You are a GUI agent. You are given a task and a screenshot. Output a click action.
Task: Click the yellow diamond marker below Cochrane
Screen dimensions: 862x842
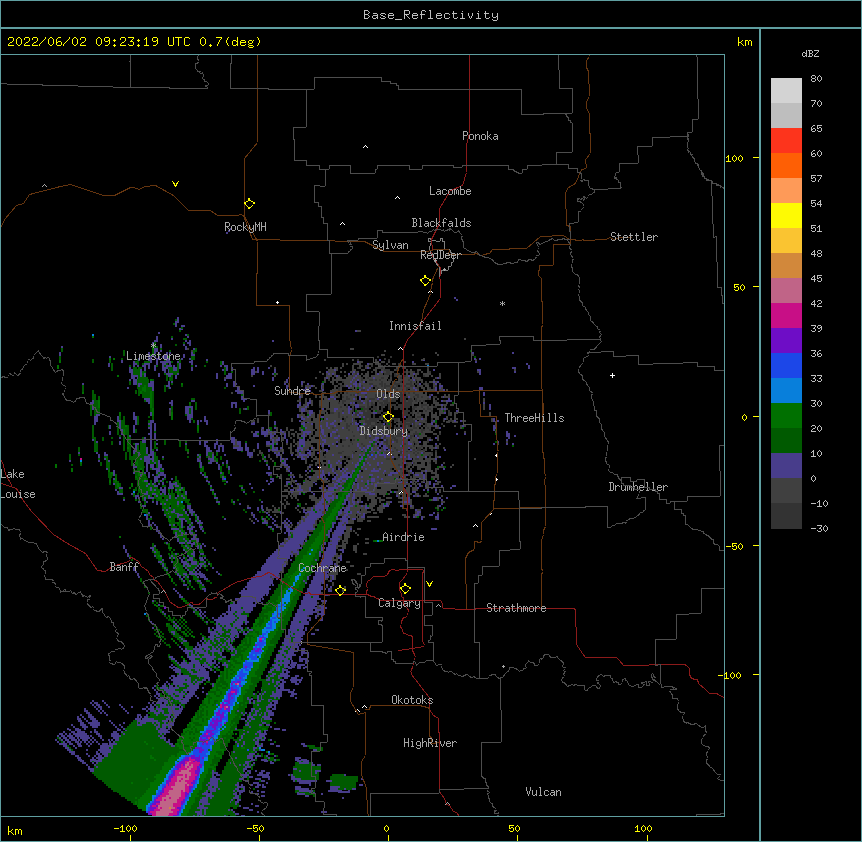pos(340,590)
